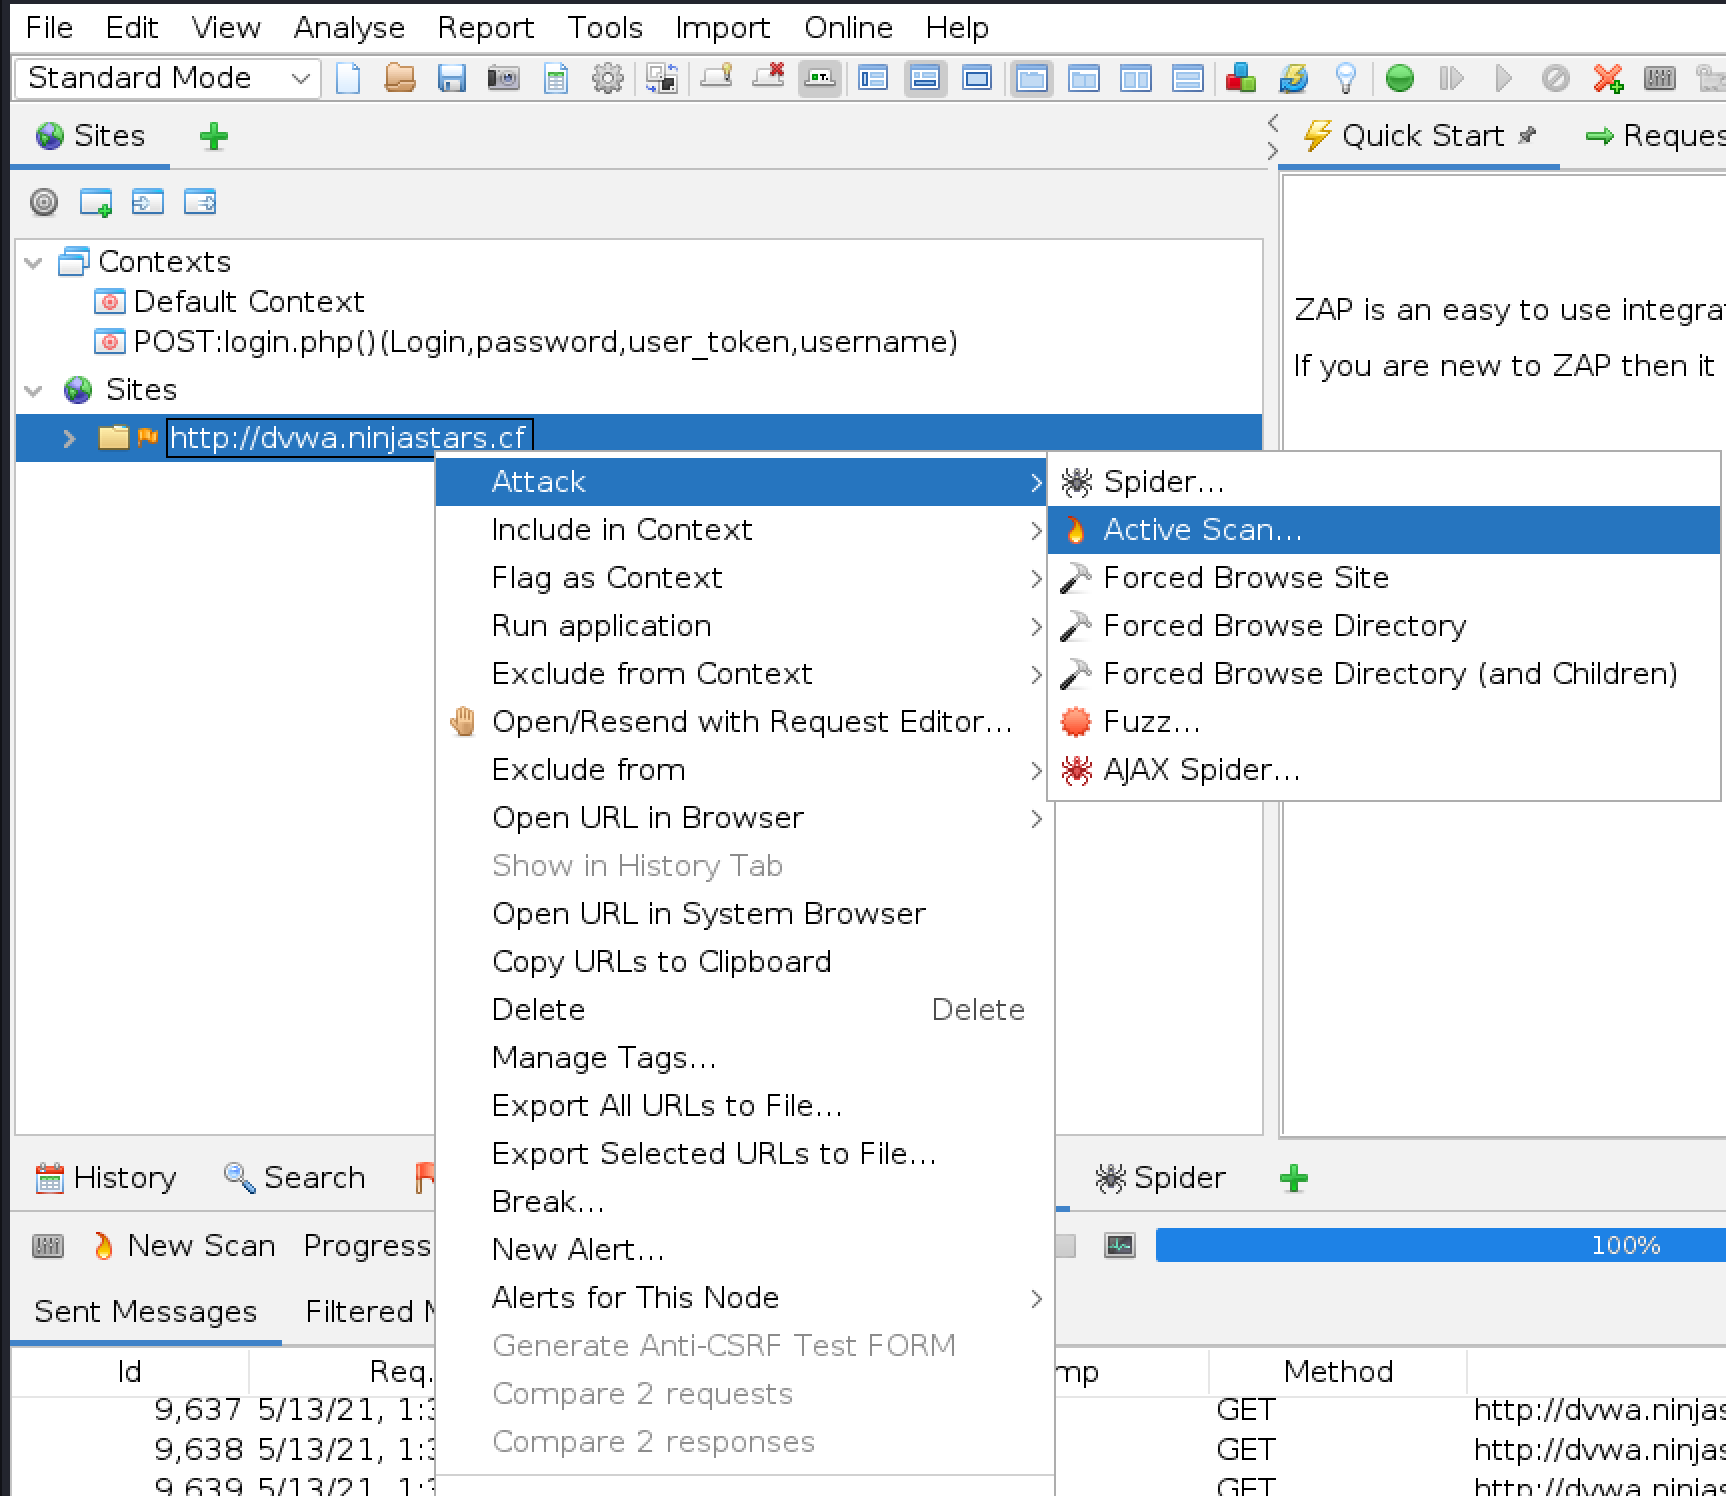Click the New Context icon in Sites toolbar

coord(96,203)
